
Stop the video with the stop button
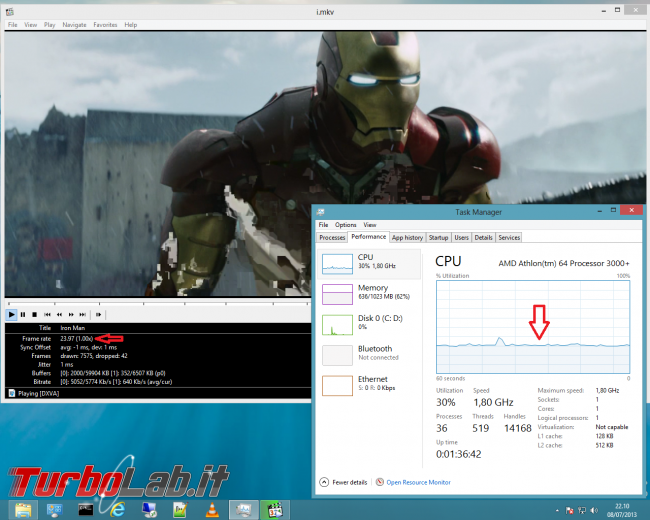pos(35,315)
